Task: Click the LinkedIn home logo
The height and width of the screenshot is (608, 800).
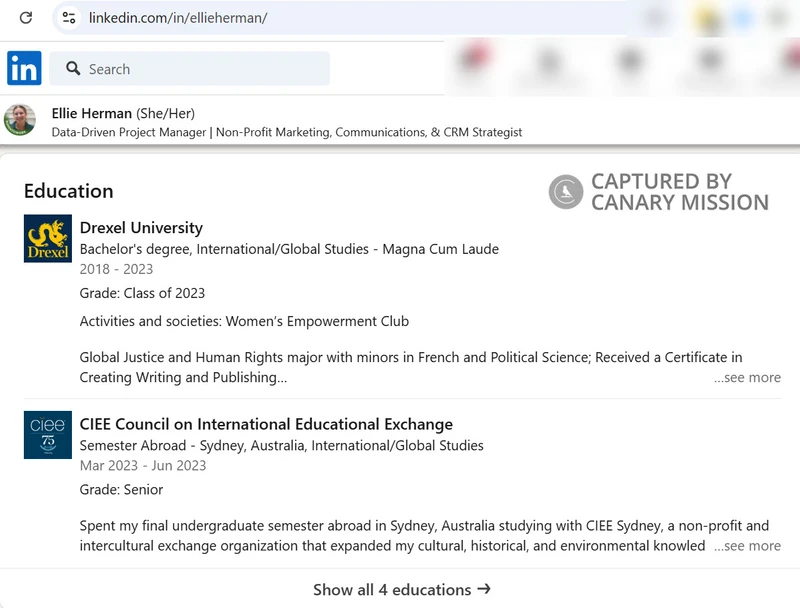Action: point(24,68)
